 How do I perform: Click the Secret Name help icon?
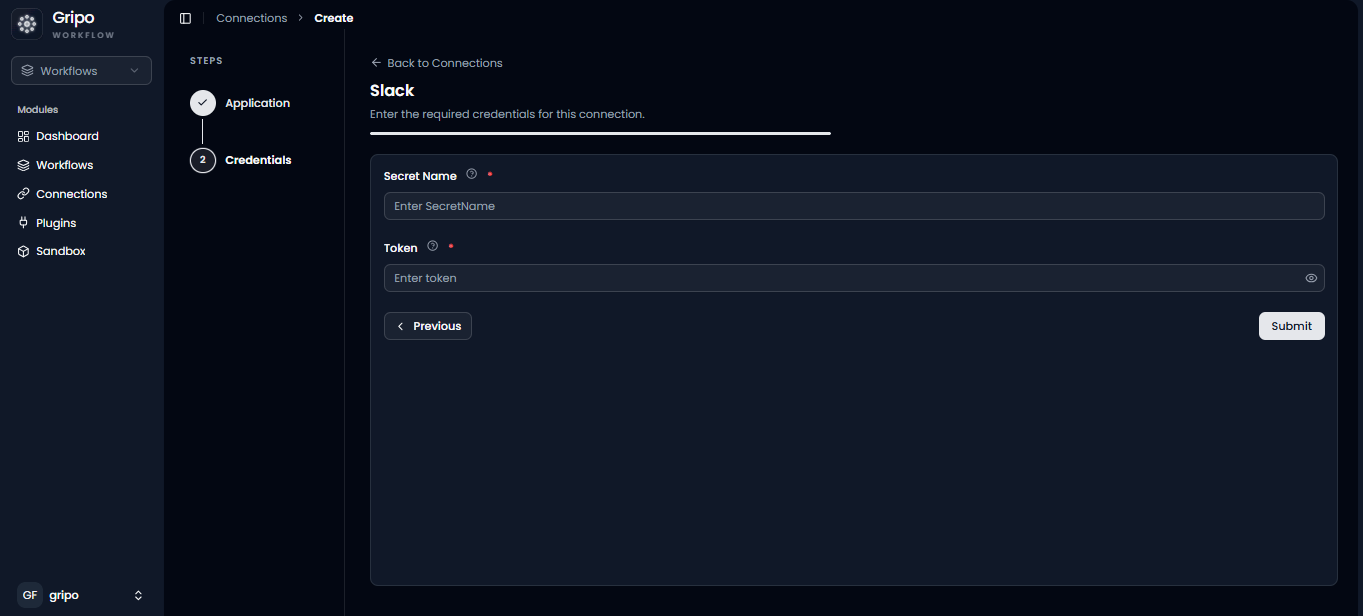coord(472,174)
